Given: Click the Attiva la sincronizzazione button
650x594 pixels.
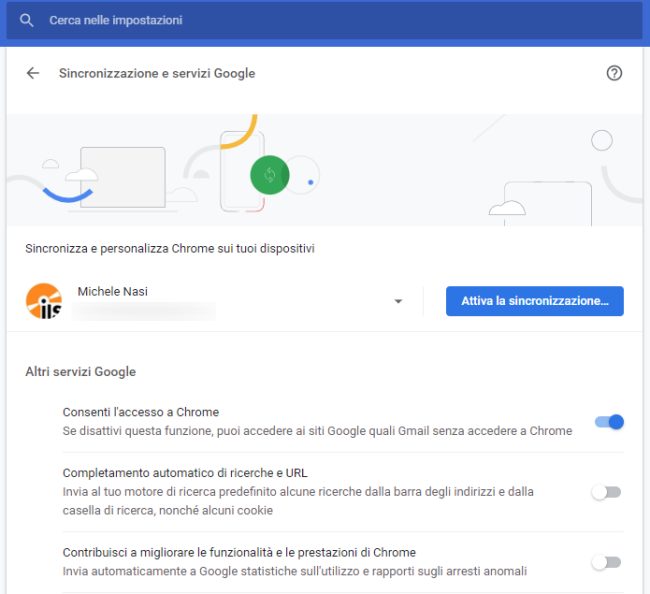Looking at the screenshot, I should (x=534, y=301).
